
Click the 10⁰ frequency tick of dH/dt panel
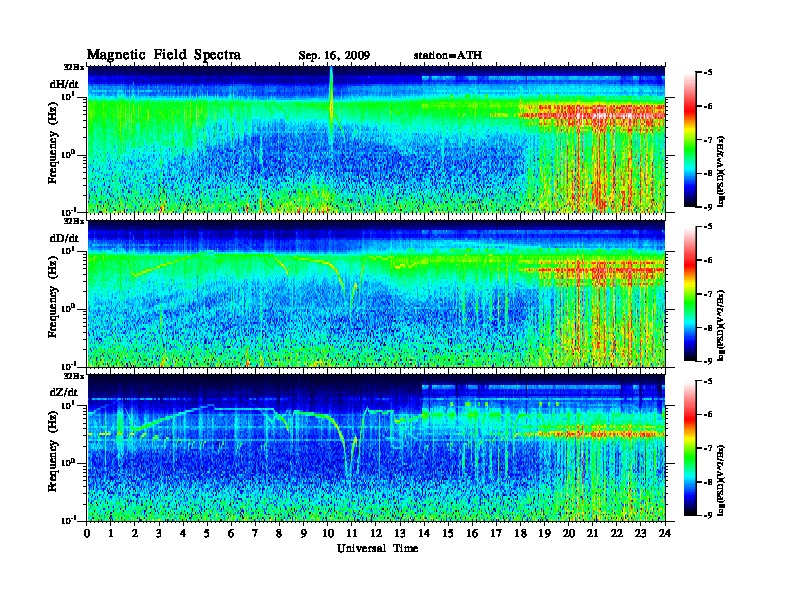click(x=68, y=154)
